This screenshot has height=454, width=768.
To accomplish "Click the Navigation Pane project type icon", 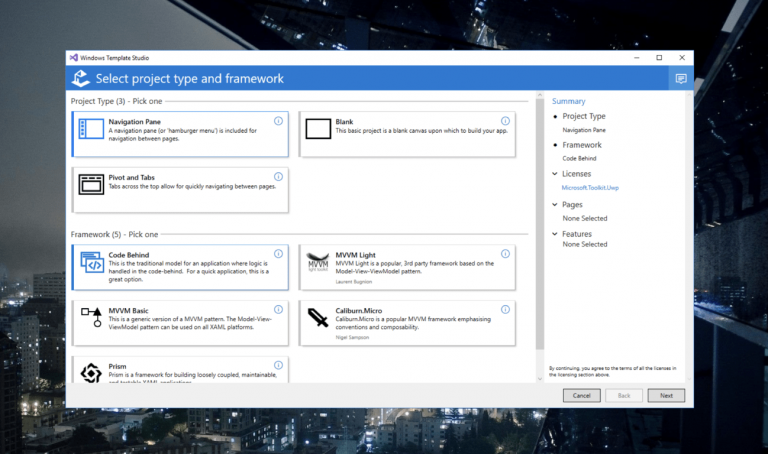I will (x=91, y=129).
